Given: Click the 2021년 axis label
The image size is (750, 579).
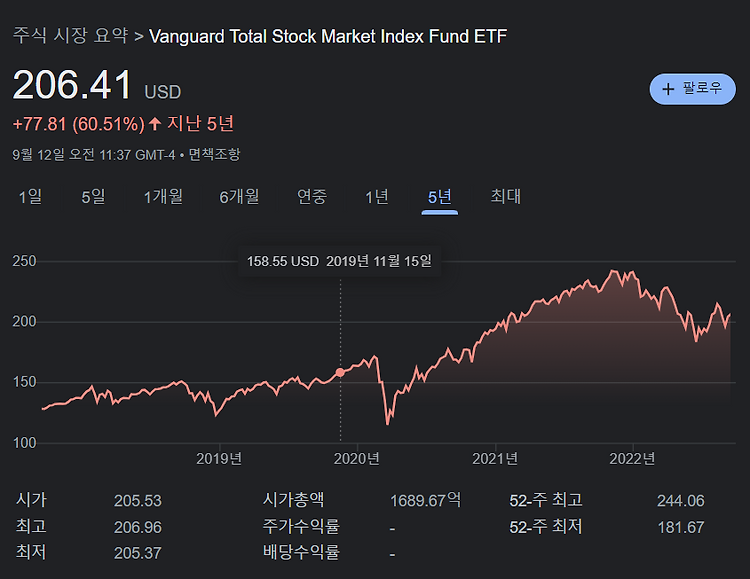Looking at the screenshot, I should [x=495, y=459].
